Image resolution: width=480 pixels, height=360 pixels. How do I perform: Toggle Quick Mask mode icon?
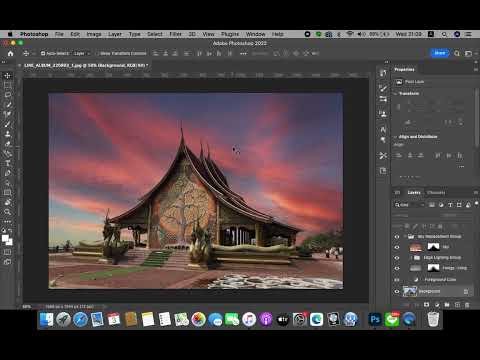7,252
